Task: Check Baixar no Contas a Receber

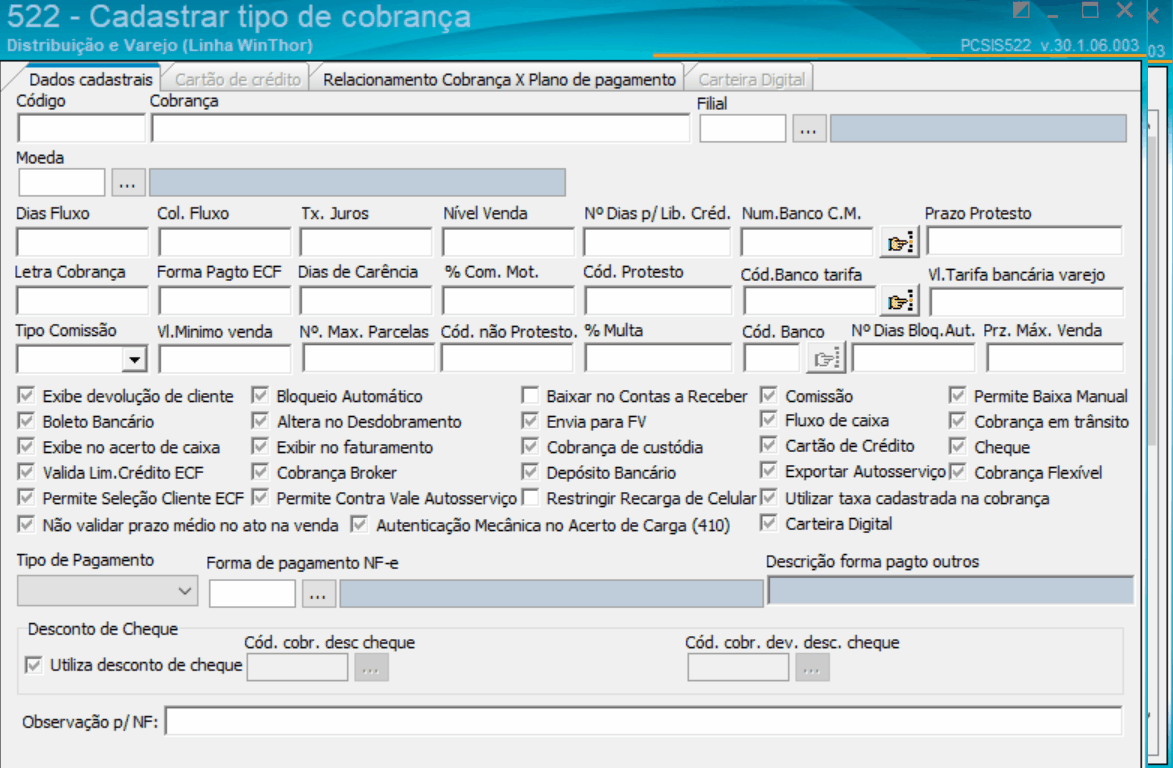Action: [530, 395]
